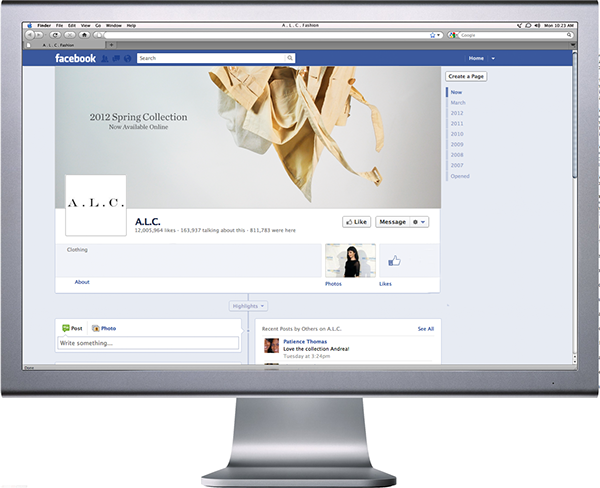Jump to 2007 on timeline
This screenshot has height=488, width=600.
[457, 165]
